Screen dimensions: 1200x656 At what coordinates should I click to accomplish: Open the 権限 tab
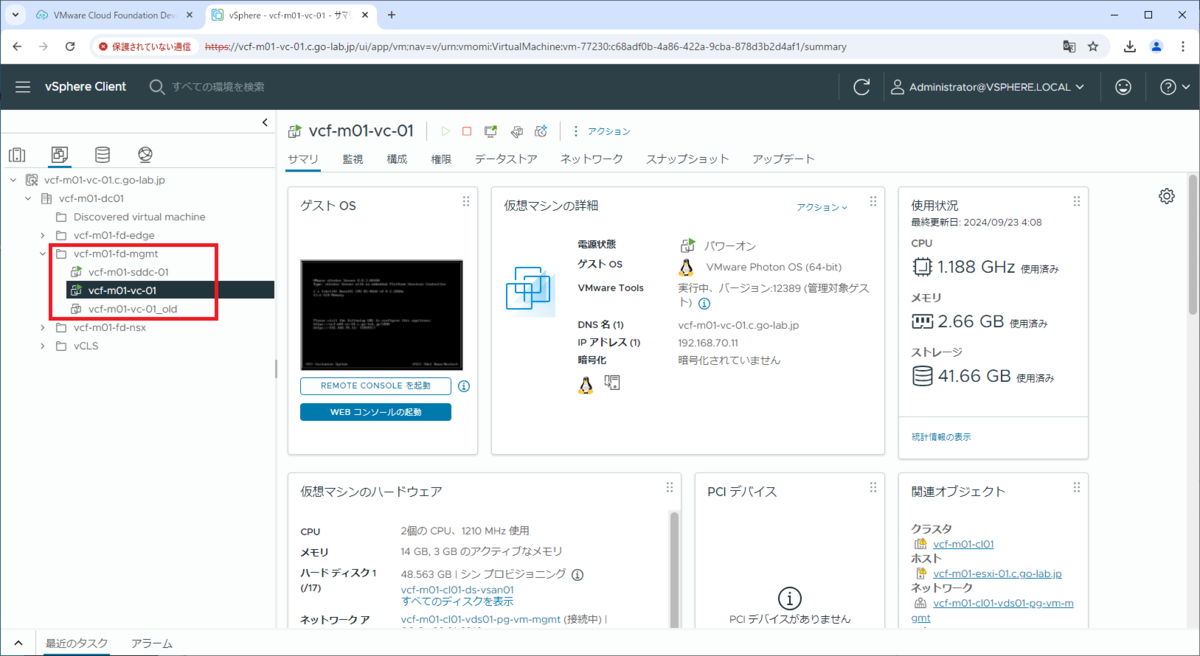441,159
